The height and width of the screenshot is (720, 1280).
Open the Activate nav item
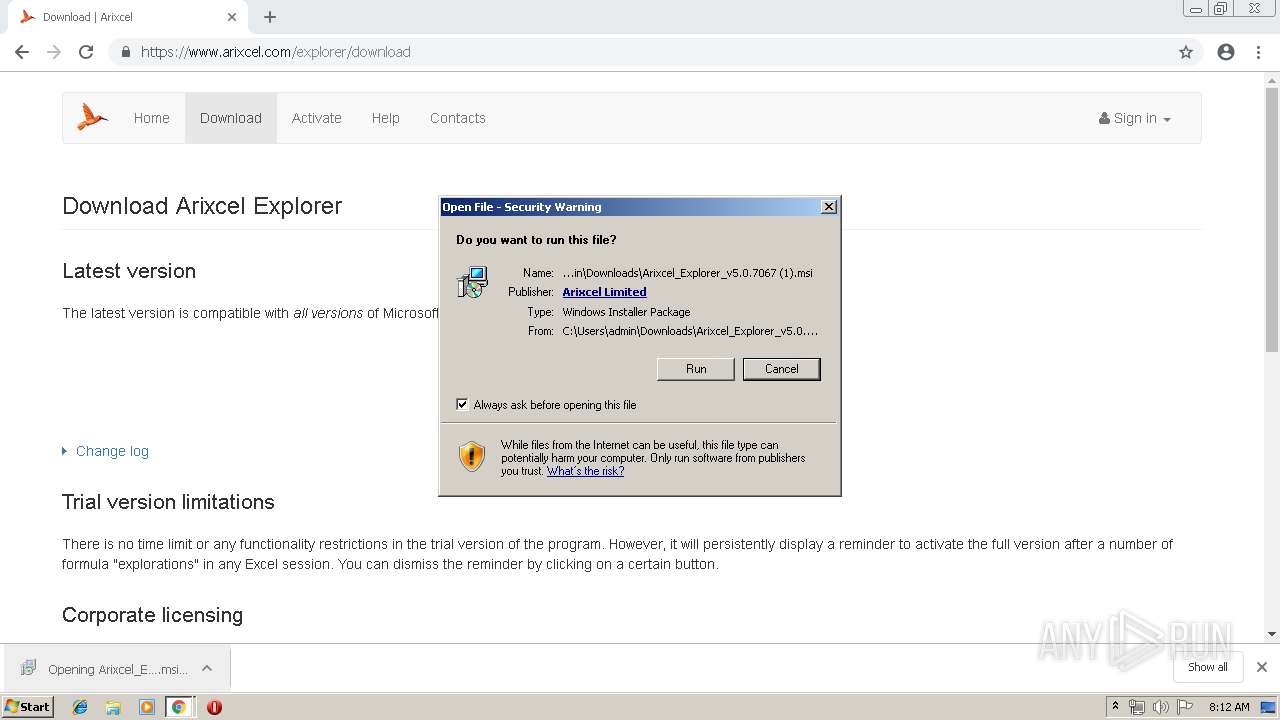(x=317, y=118)
